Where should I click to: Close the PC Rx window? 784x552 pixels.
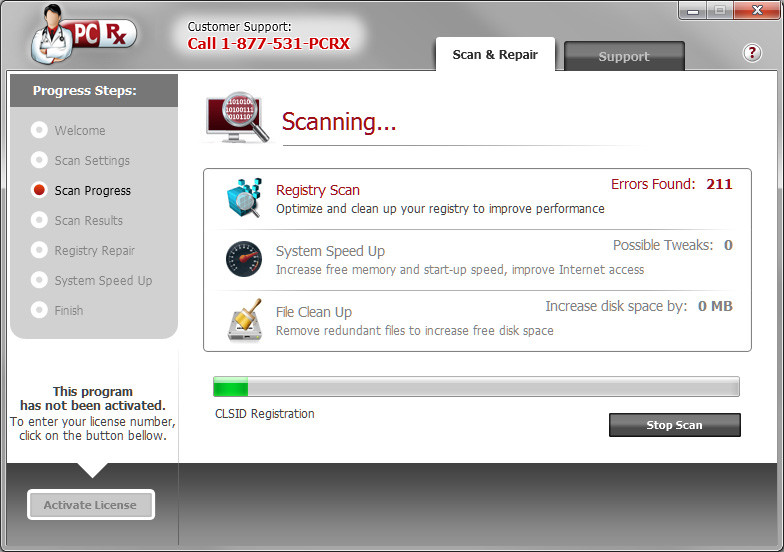[756, 10]
